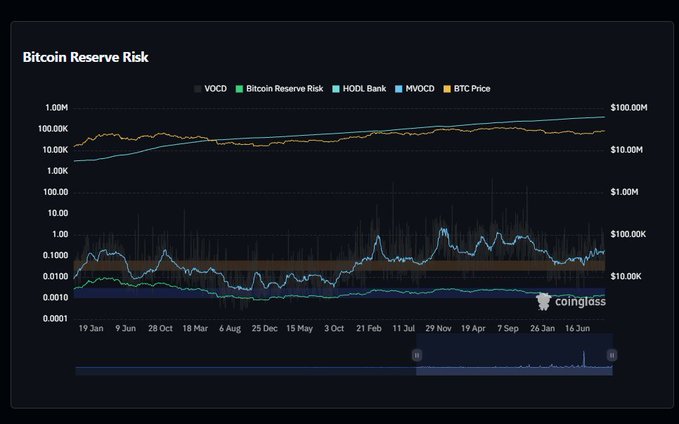Click the blue MVOCD legend swatch
The width and height of the screenshot is (679, 424).
(399, 89)
